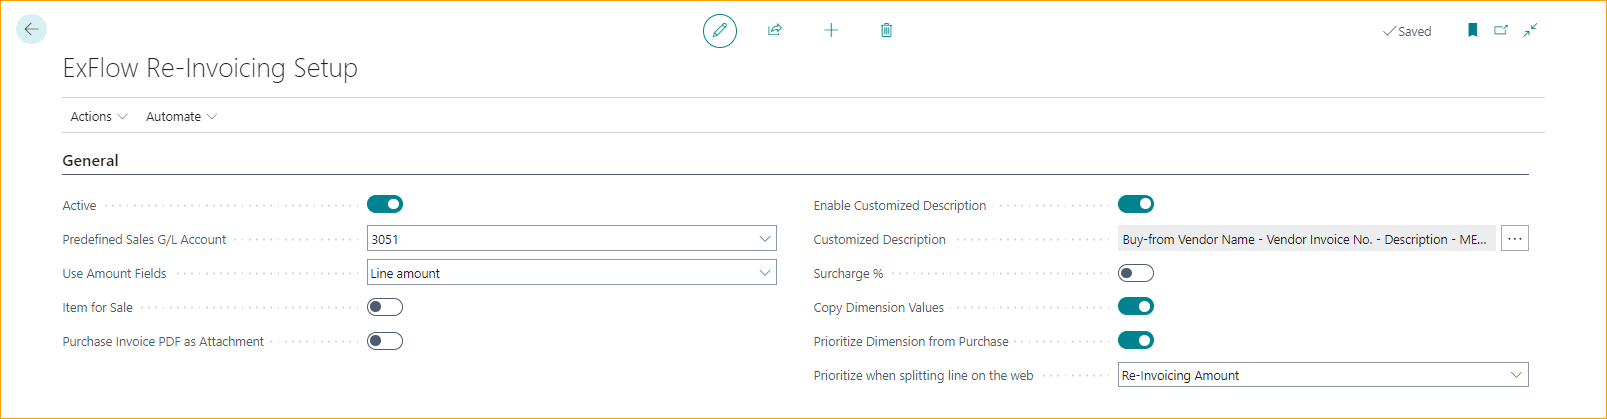
Task: Open page in new window icon
Action: coord(1501,30)
